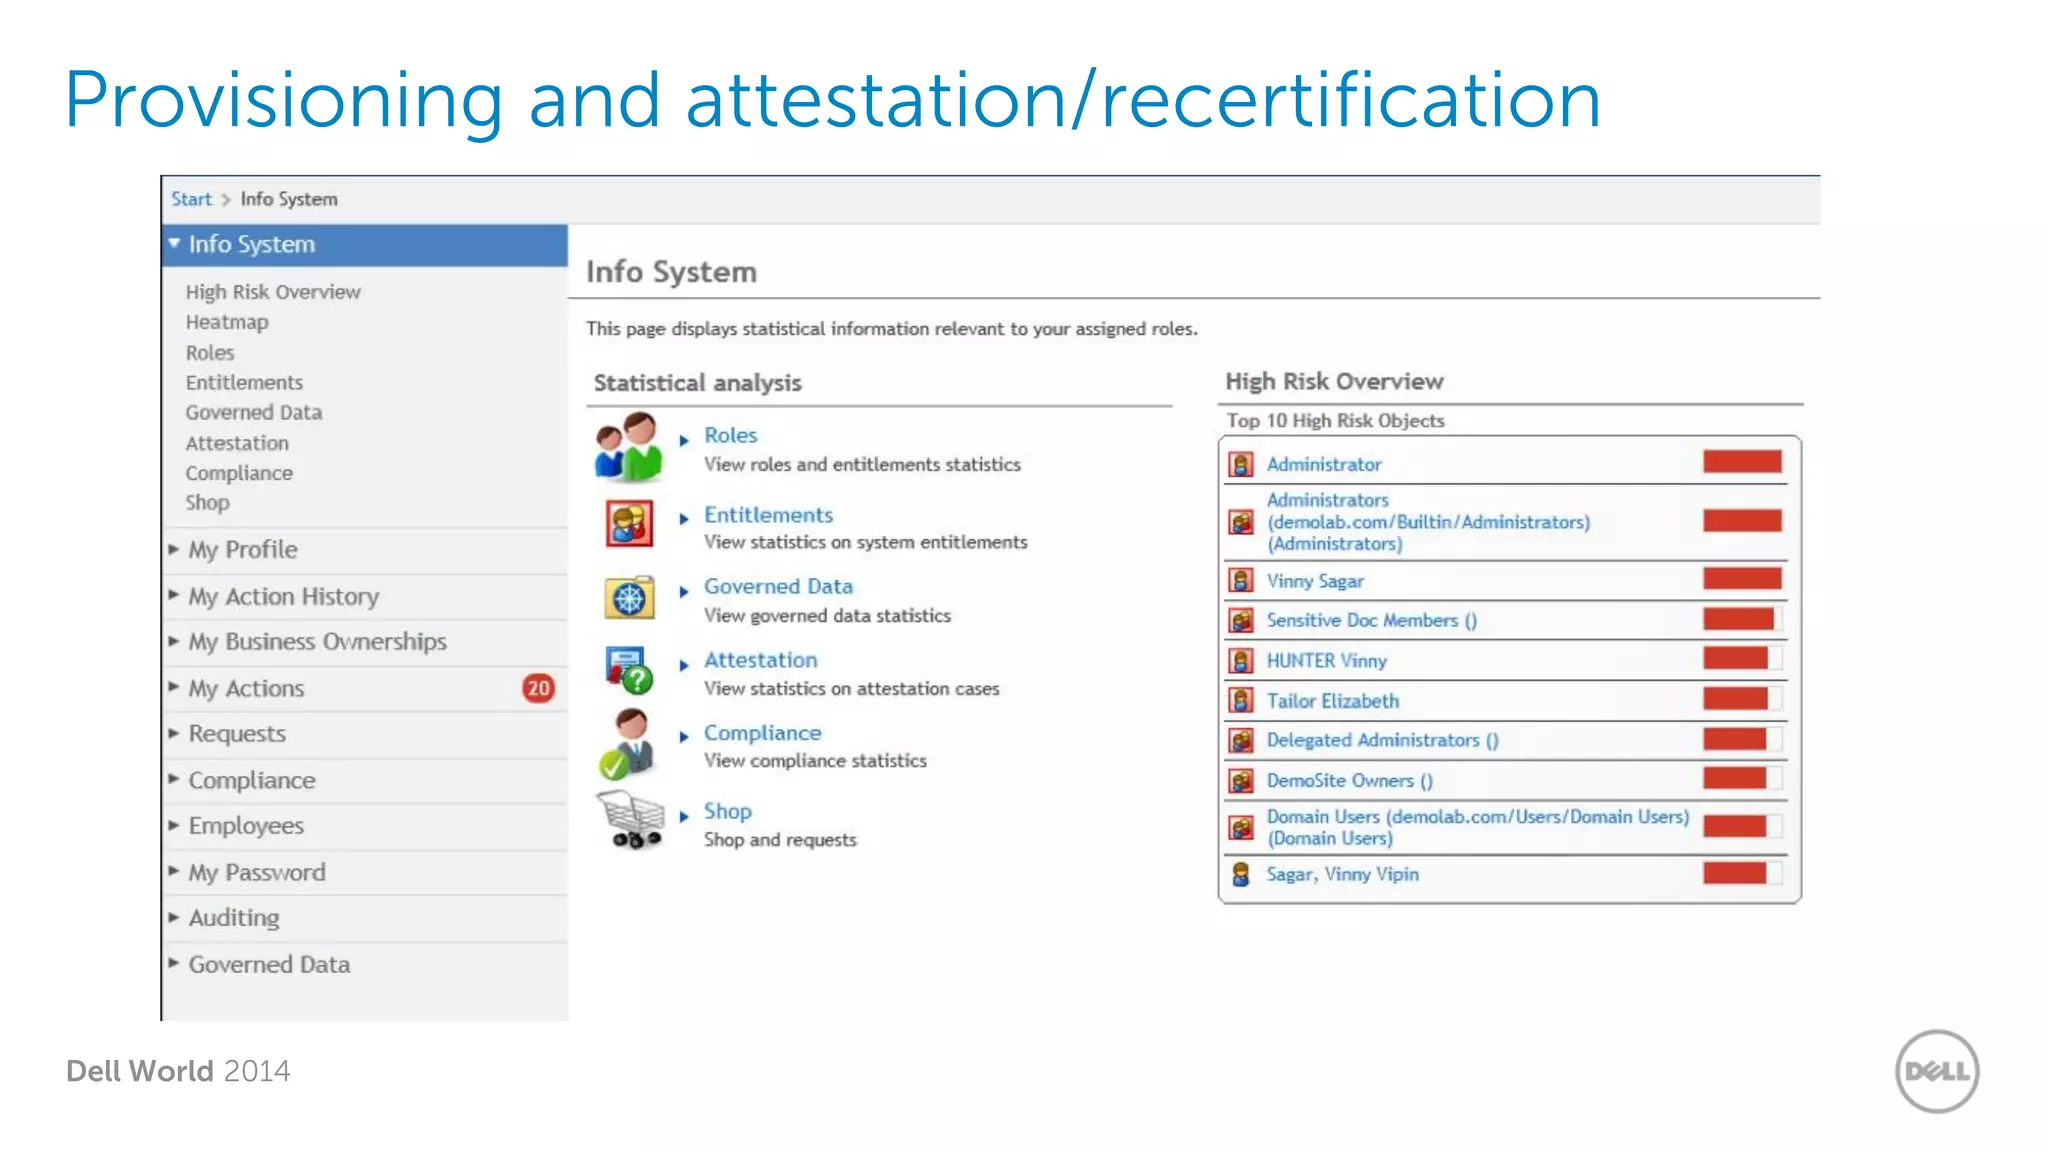The width and height of the screenshot is (2048, 1152).
Task: Open the Compliance statistics link
Action: tap(762, 733)
